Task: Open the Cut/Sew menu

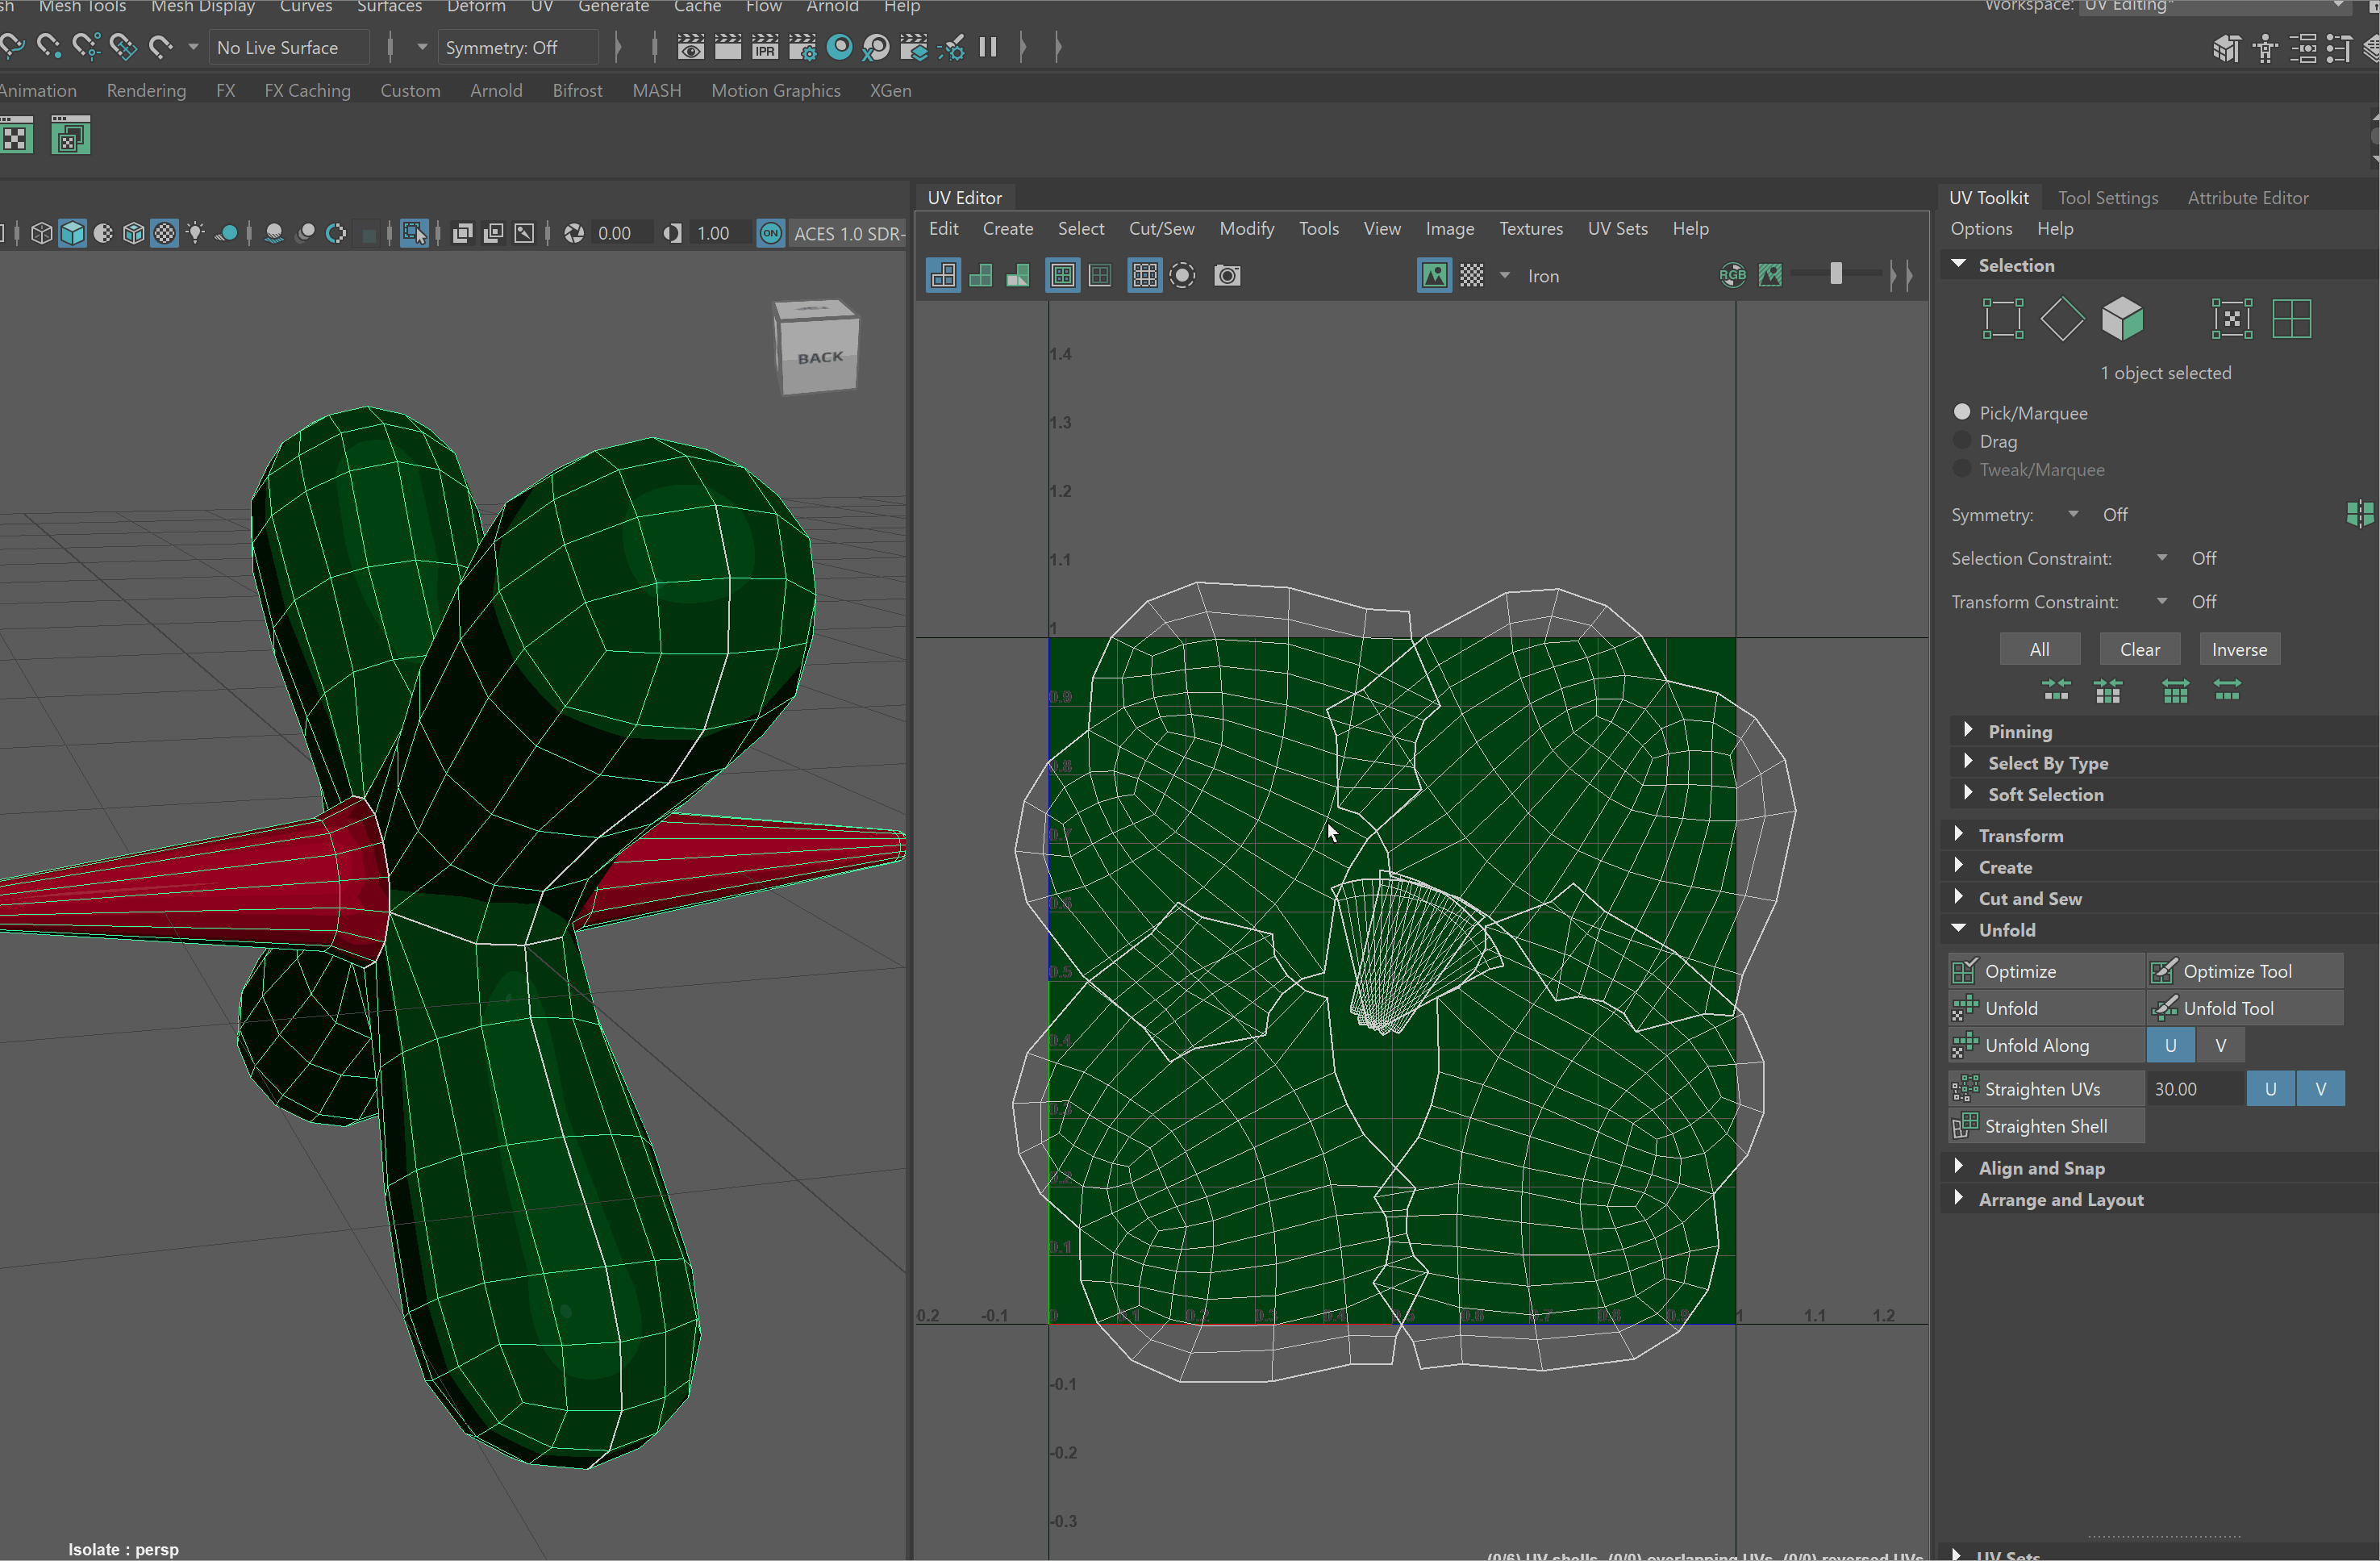Action: pyautogui.click(x=1161, y=229)
